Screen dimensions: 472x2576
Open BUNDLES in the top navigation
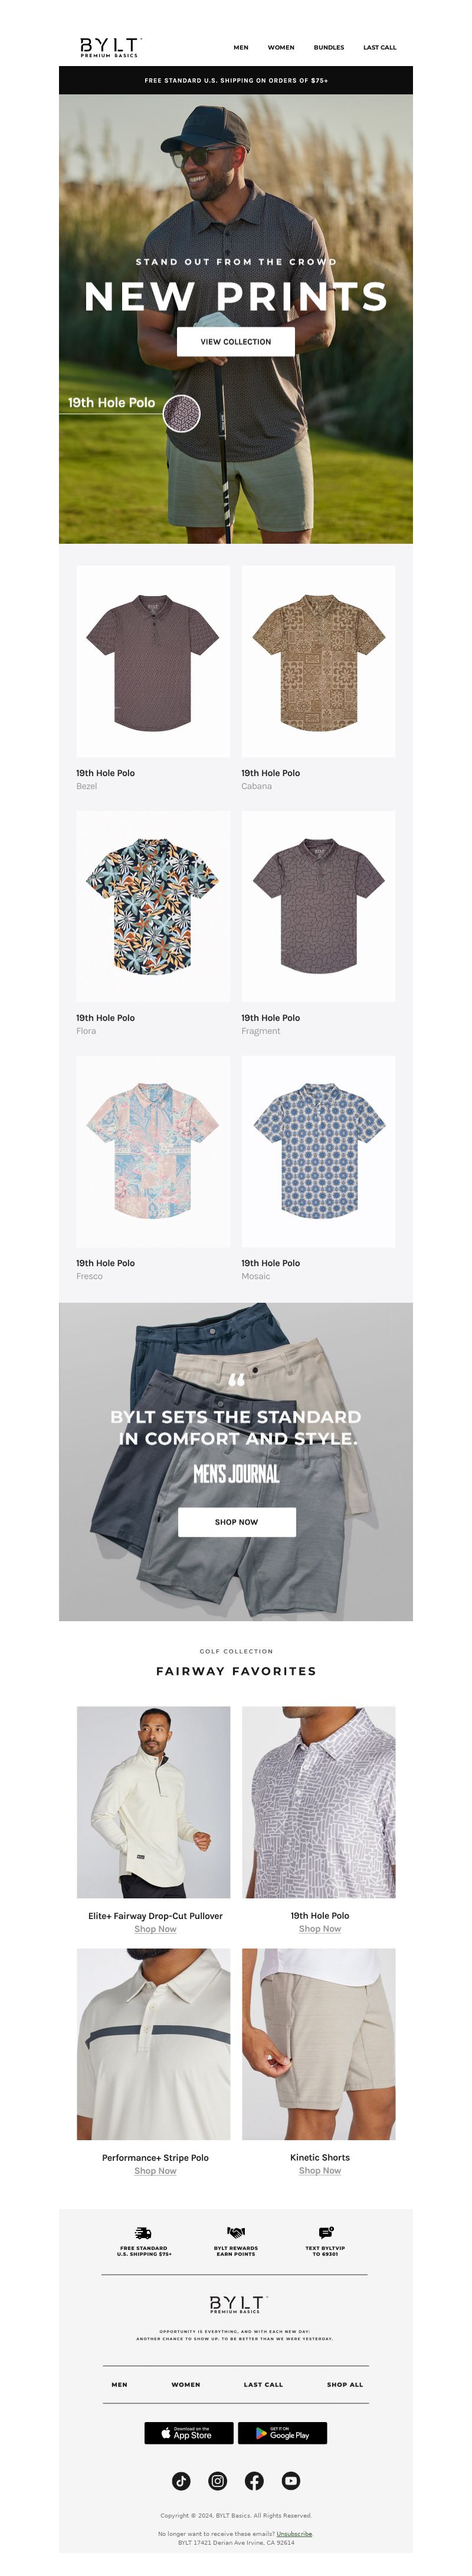tap(329, 47)
